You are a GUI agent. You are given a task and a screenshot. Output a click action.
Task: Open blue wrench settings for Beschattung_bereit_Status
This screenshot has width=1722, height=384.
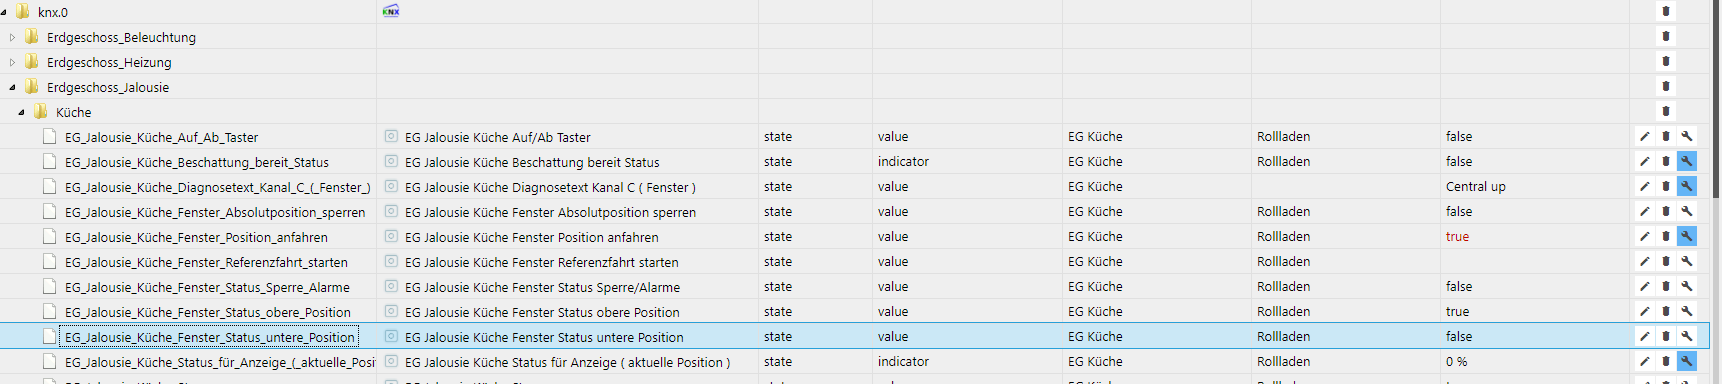(x=1687, y=161)
